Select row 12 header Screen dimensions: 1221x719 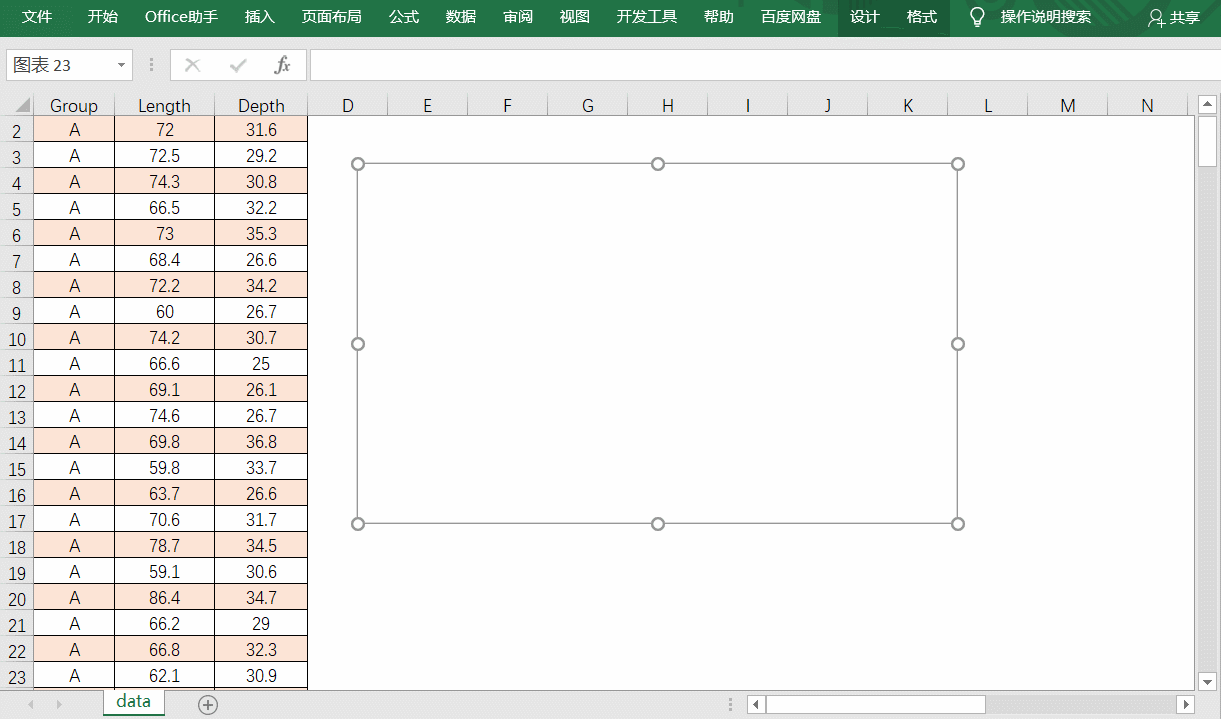[x=16, y=390]
